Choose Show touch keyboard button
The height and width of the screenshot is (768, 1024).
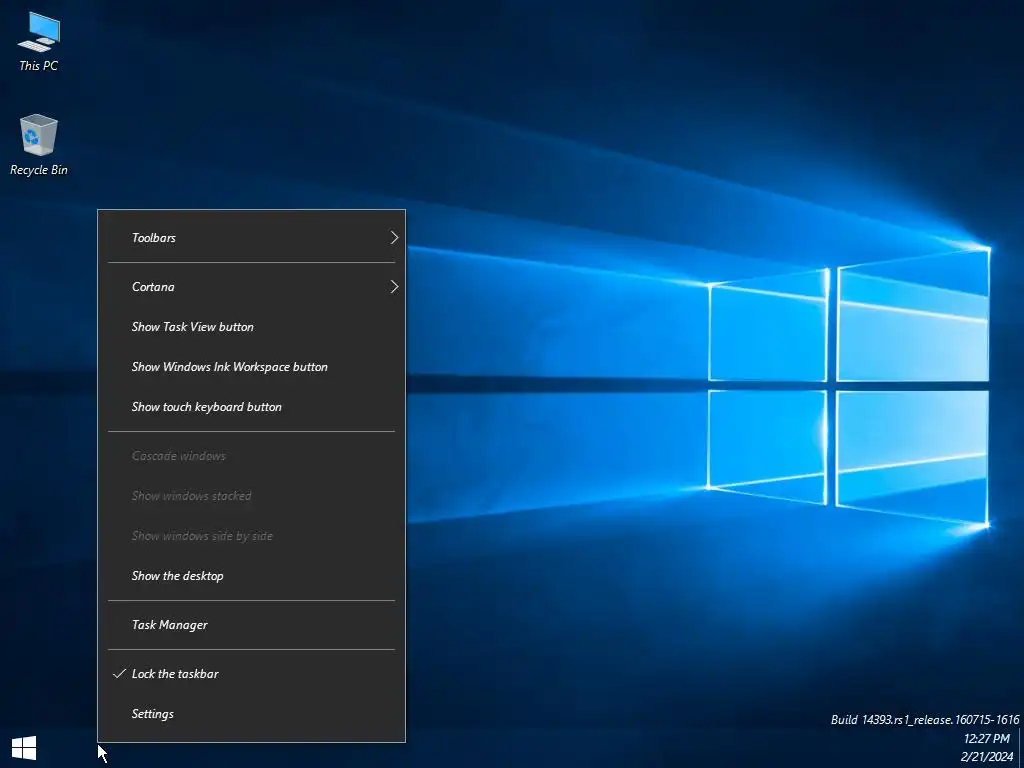(x=251, y=407)
